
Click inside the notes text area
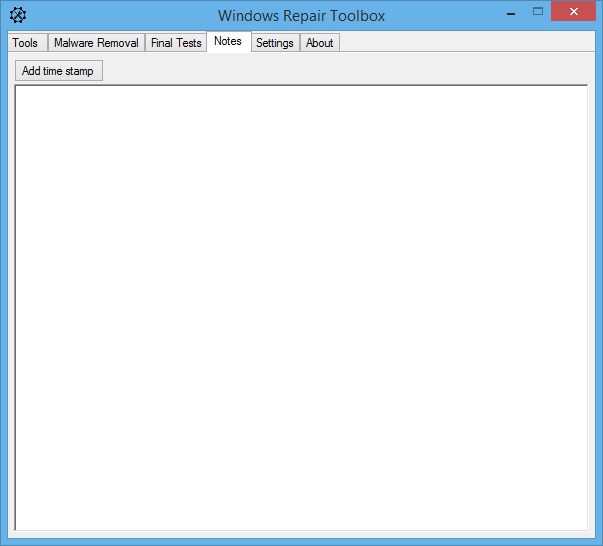click(x=301, y=308)
